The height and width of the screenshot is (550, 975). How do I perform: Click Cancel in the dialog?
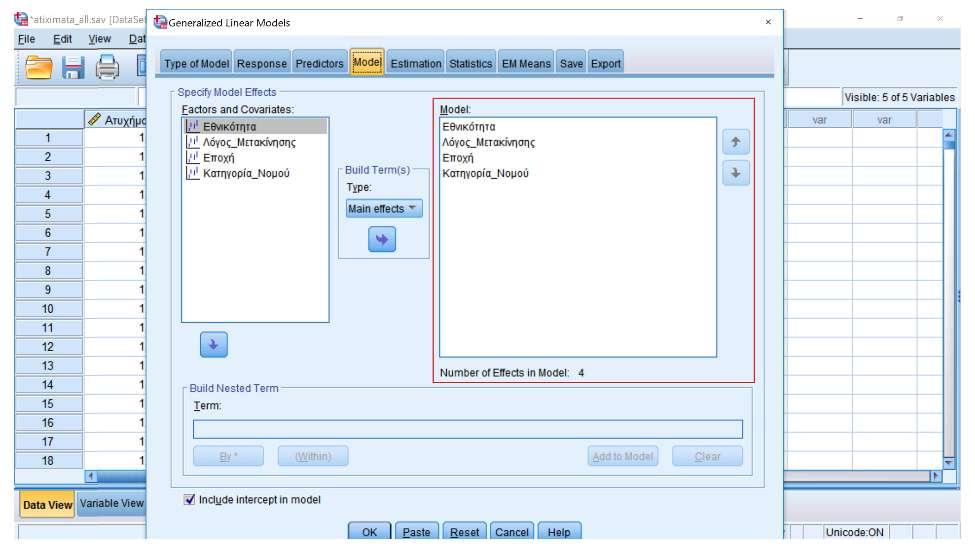pyautogui.click(x=512, y=531)
